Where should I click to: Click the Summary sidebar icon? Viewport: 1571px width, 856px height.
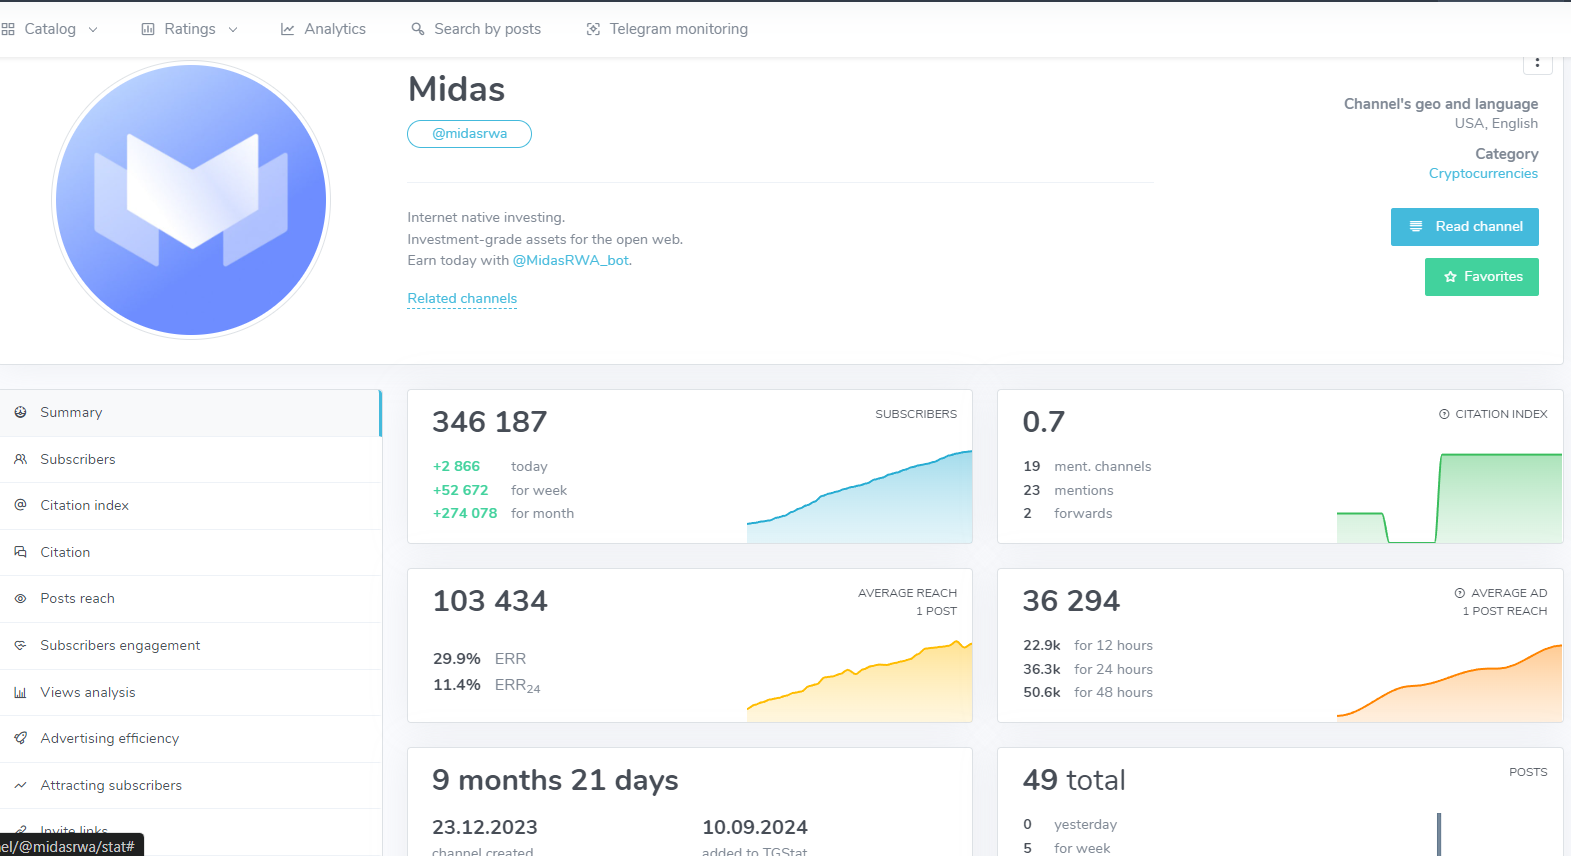[x=20, y=412]
